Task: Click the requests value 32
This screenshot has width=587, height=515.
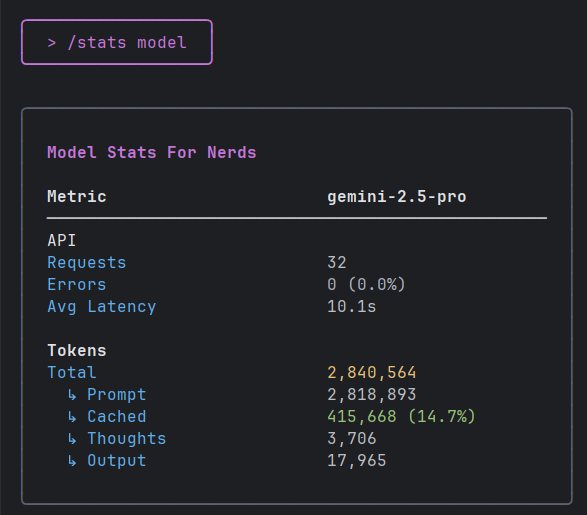Action: (x=337, y=262)
